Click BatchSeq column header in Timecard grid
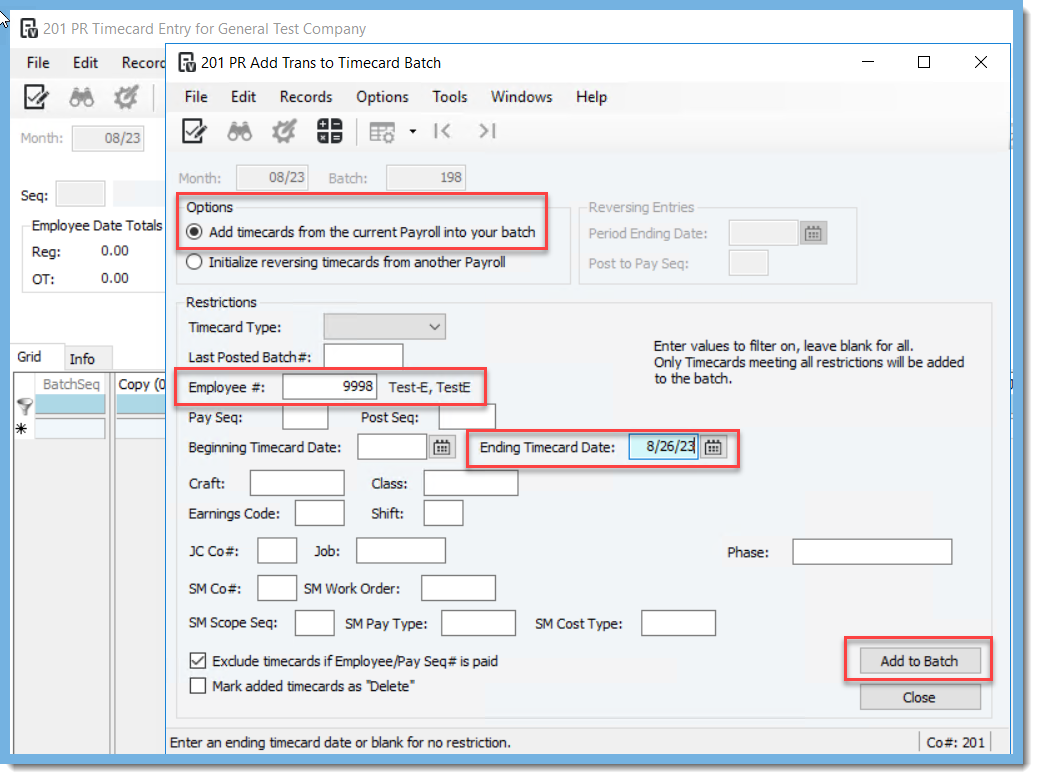Screen dimensions: 1038x779 (x=70, y=384)
